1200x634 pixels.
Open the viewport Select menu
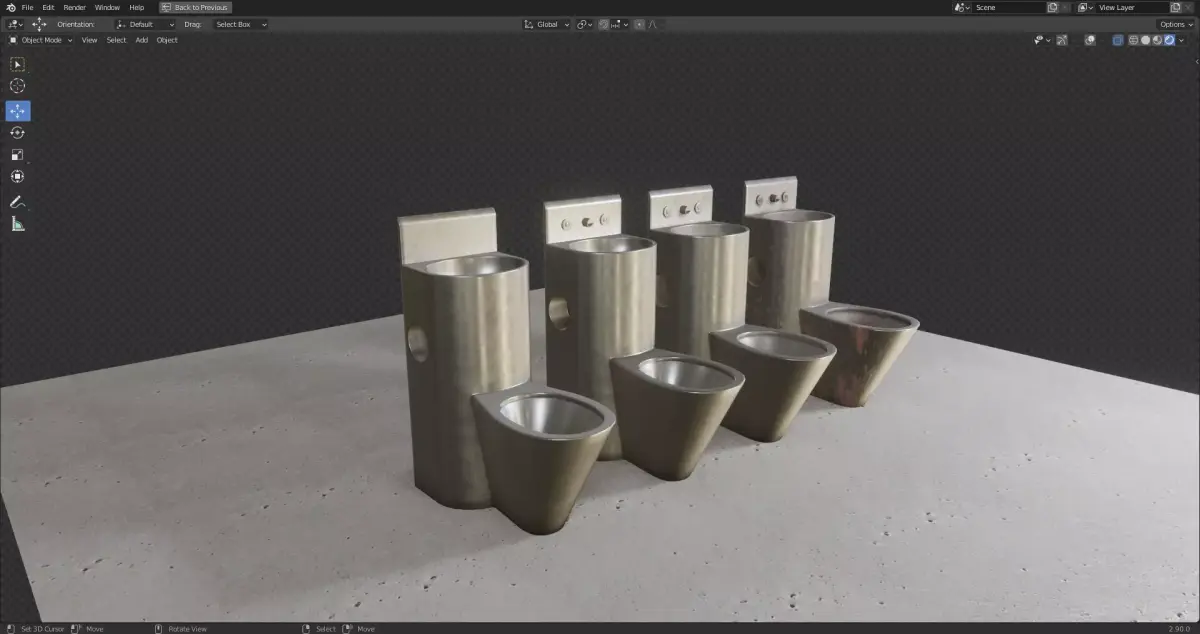[x=117, y=40]
